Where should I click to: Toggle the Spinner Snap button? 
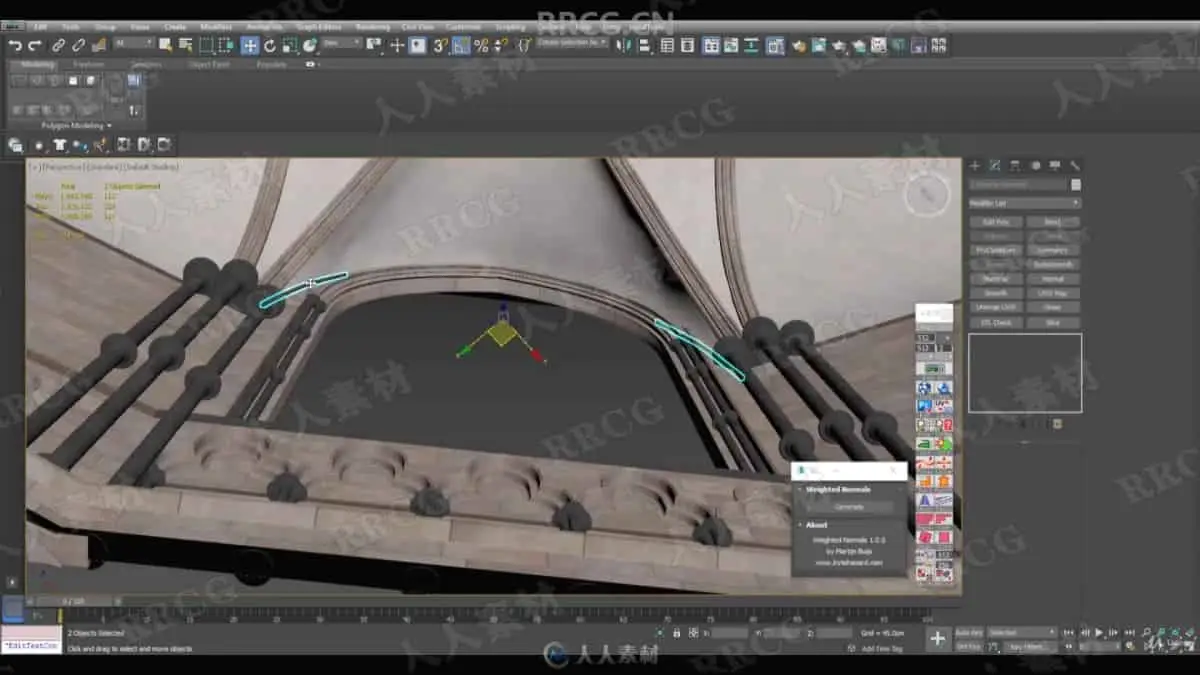(x=499, y=45)
